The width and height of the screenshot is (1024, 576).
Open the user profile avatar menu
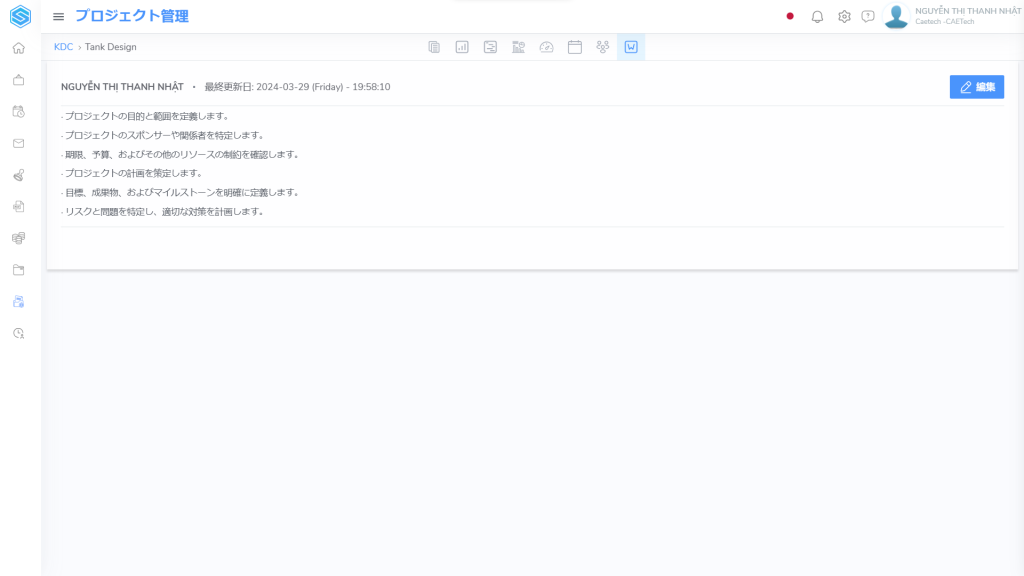[896, 17]
